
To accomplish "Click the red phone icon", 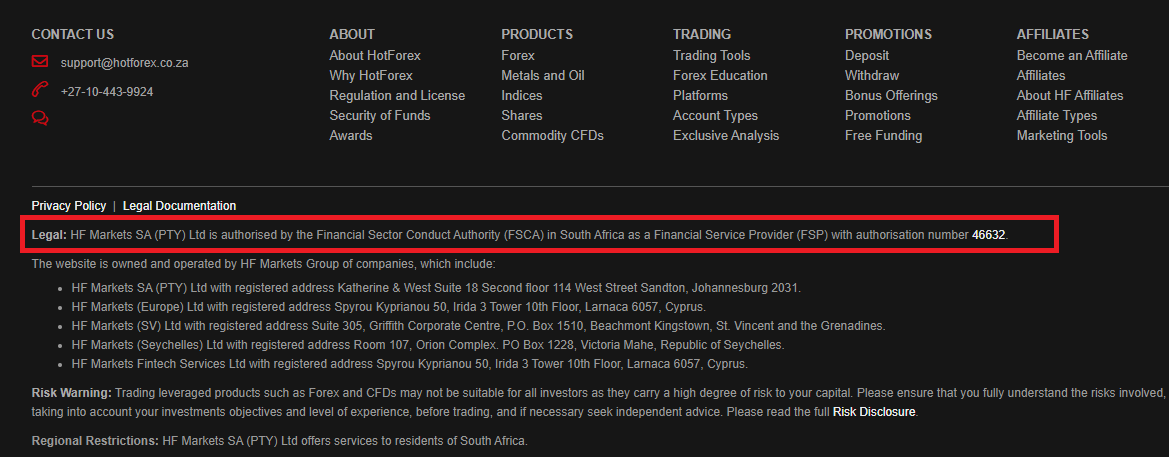I will [x=40, y=90].
